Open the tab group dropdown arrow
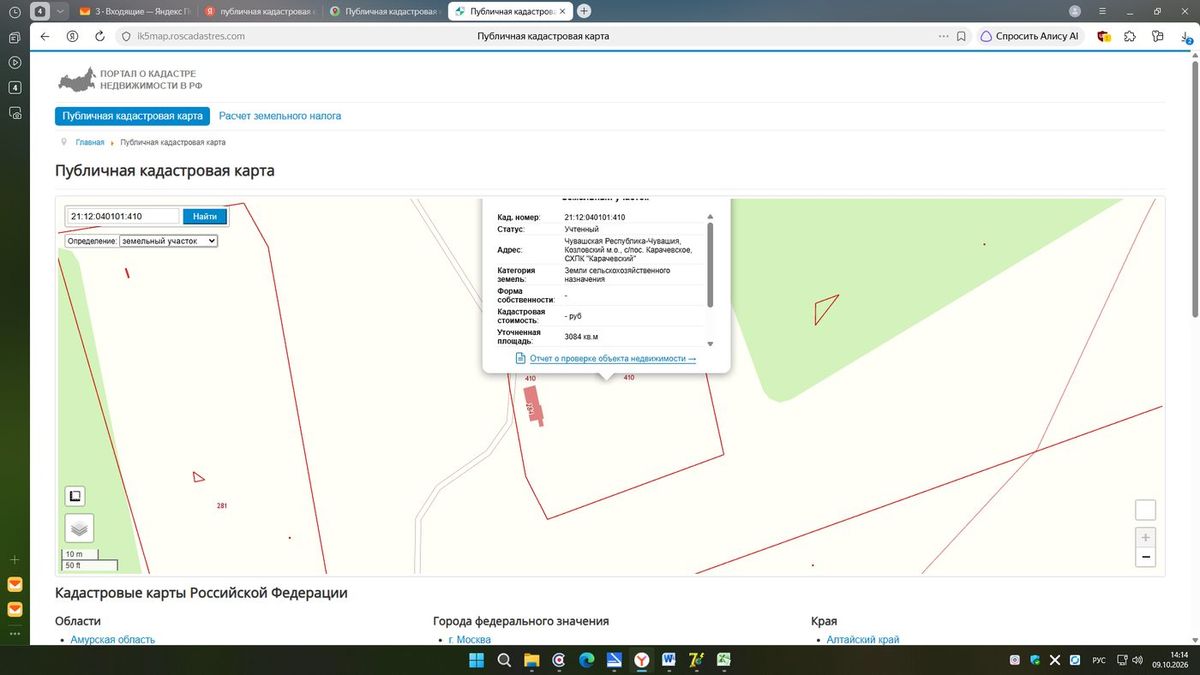The height and width of the screenshot is (675, 1200). [62, 11]
